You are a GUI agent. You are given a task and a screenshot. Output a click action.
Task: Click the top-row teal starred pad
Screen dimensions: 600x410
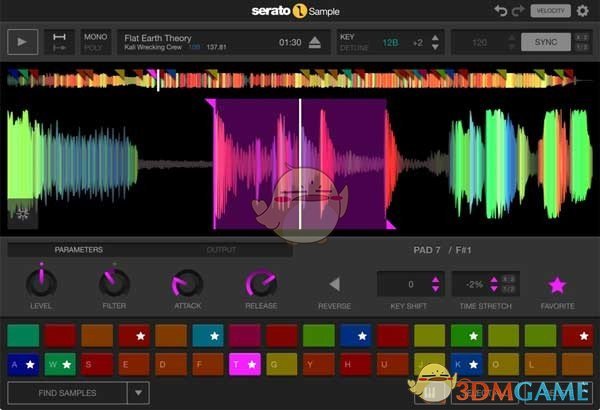[208, 336]
